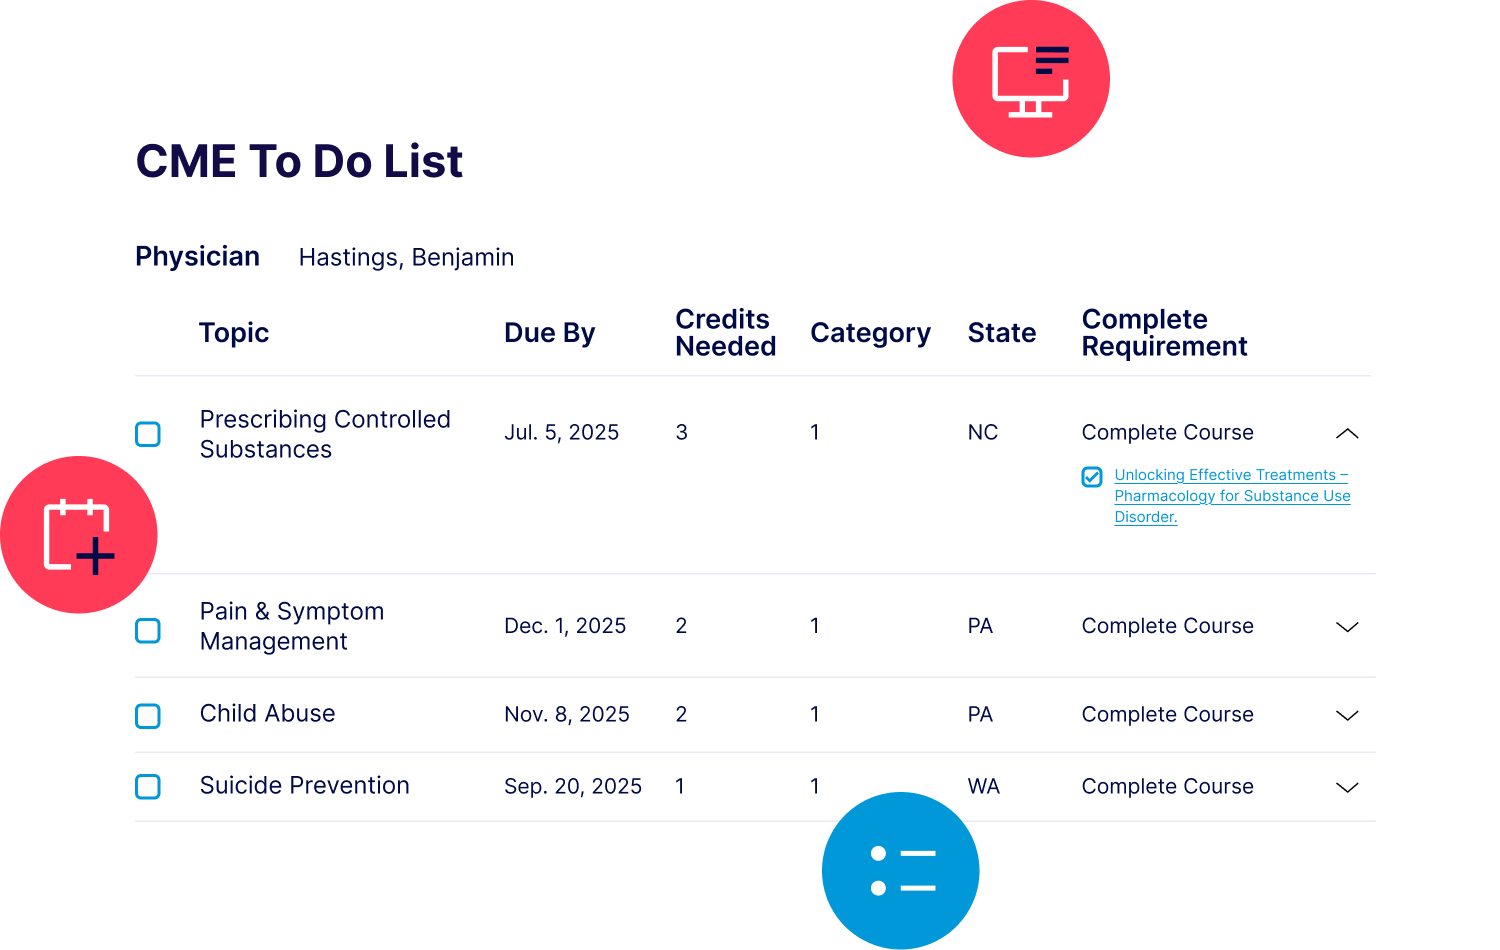Expand the Pain & Symptom Management chevron
The height and width of the screenshot is (950, 1500).
[1347, 627]
